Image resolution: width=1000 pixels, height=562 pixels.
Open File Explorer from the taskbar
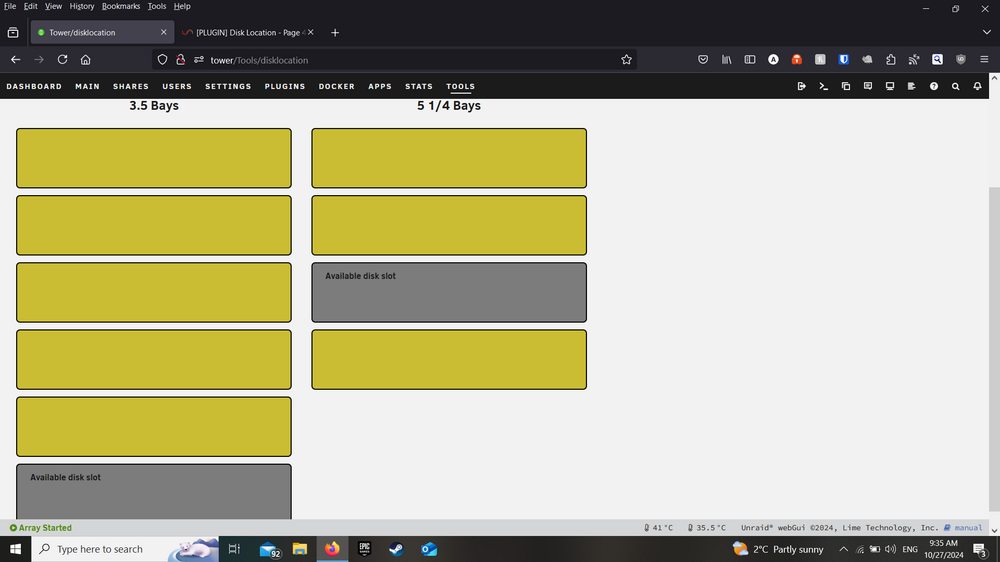point(300,549)
